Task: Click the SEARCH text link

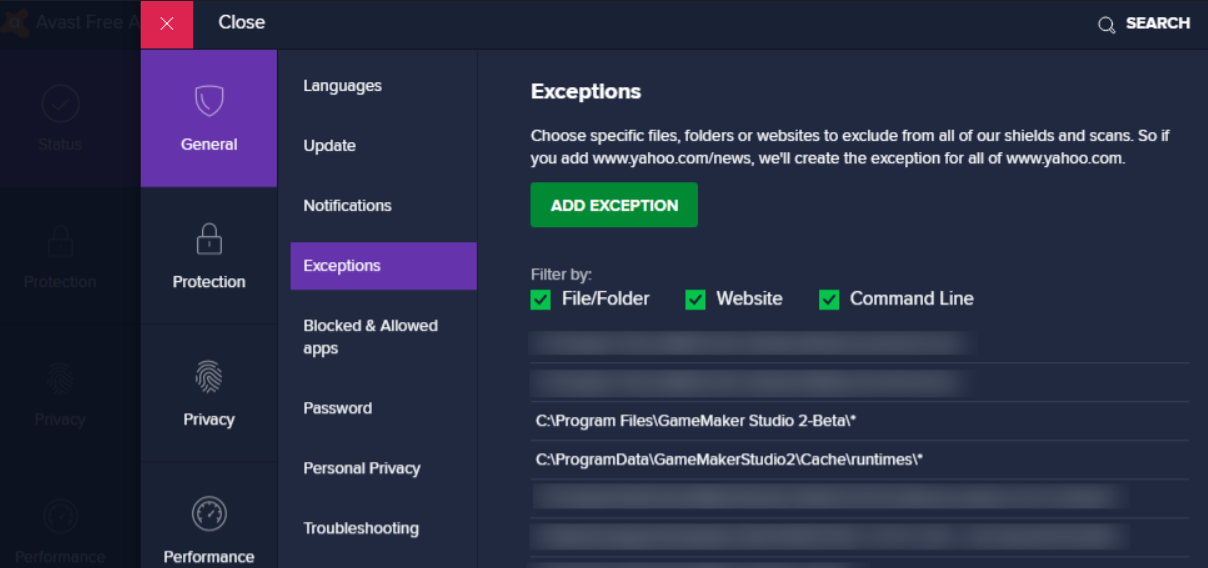Action: (x=1157, y=23)
